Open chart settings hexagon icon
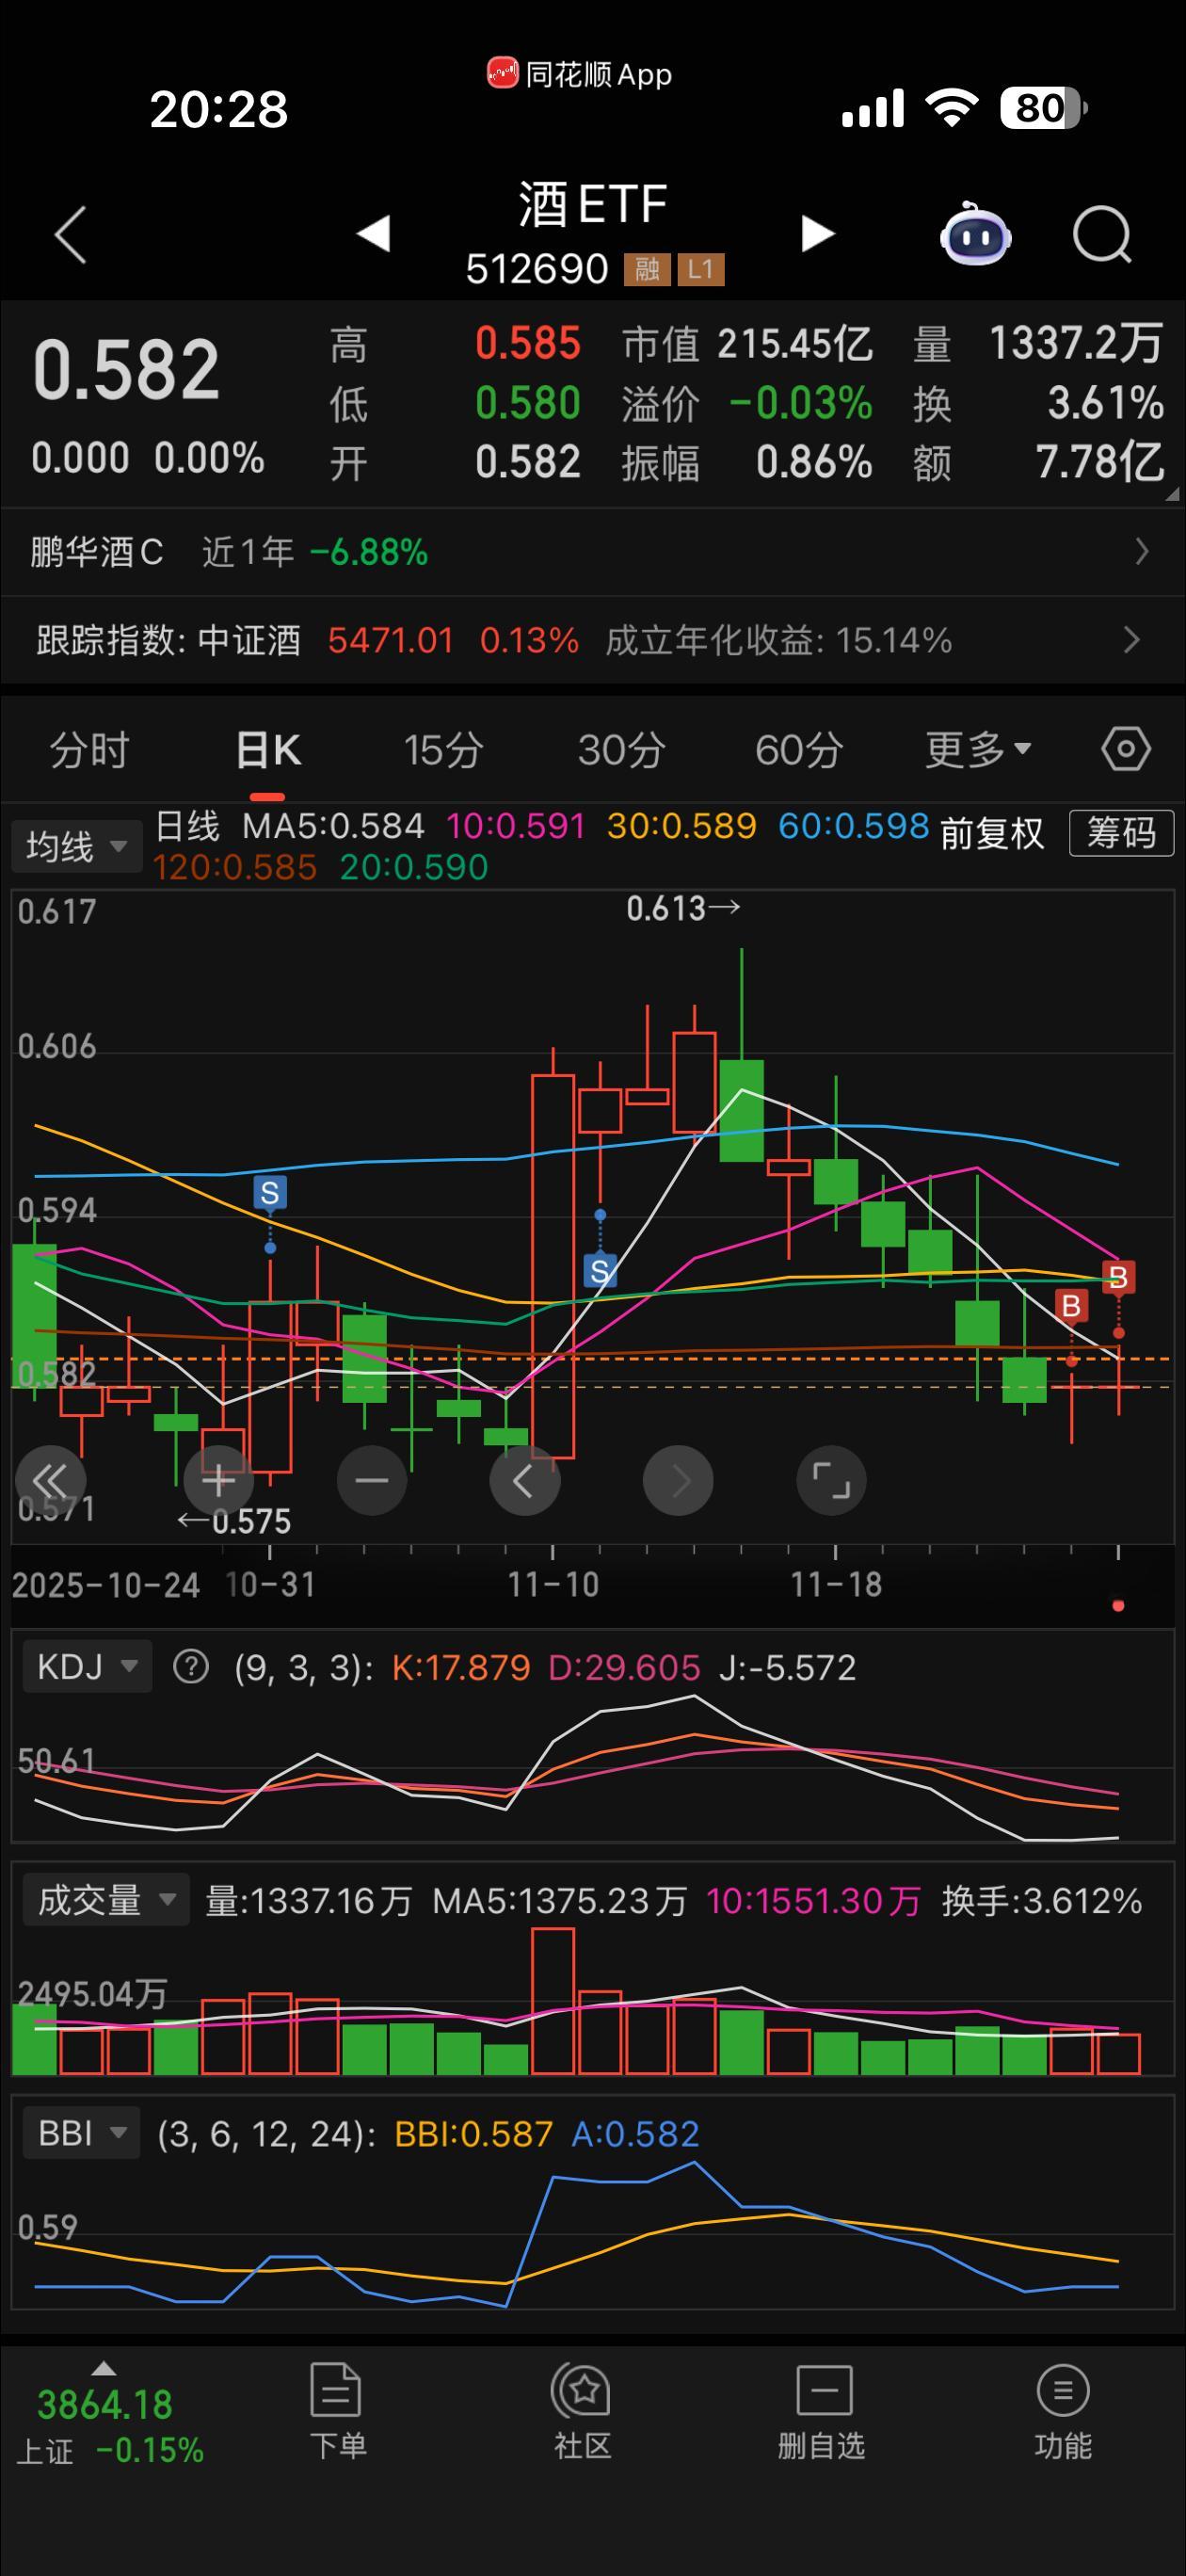 [1126, 749]
